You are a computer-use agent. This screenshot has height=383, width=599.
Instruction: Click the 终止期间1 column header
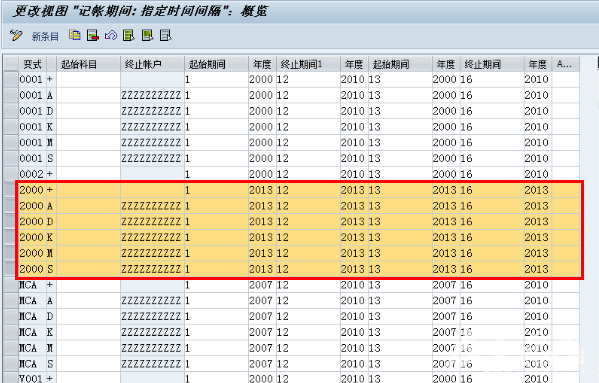[308, 64]
